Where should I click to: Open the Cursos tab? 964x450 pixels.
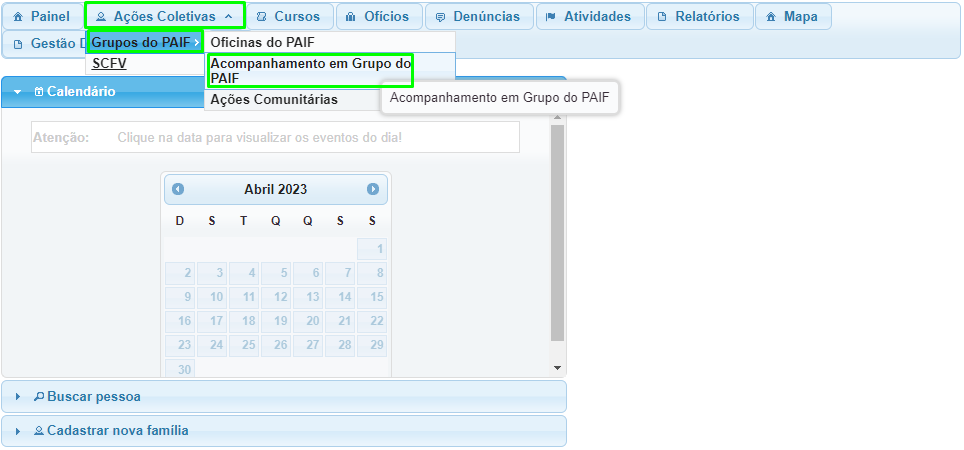[x=290, y=17]
